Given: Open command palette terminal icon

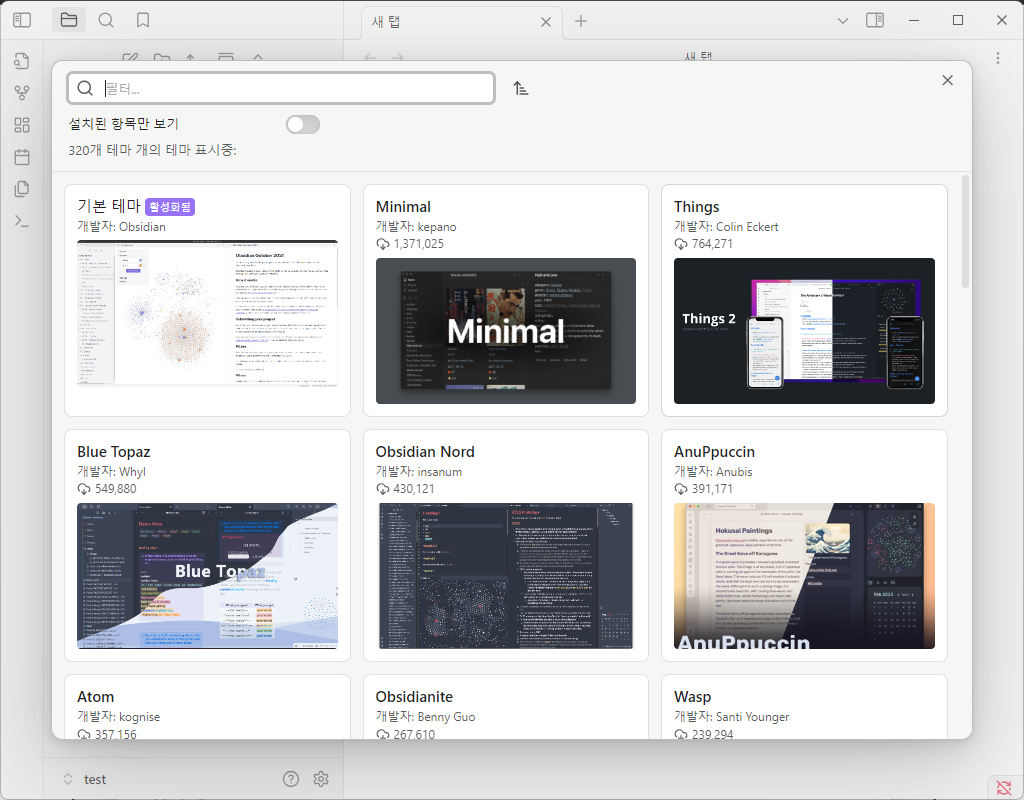Looking at the screenshot, I should (22, 221).
